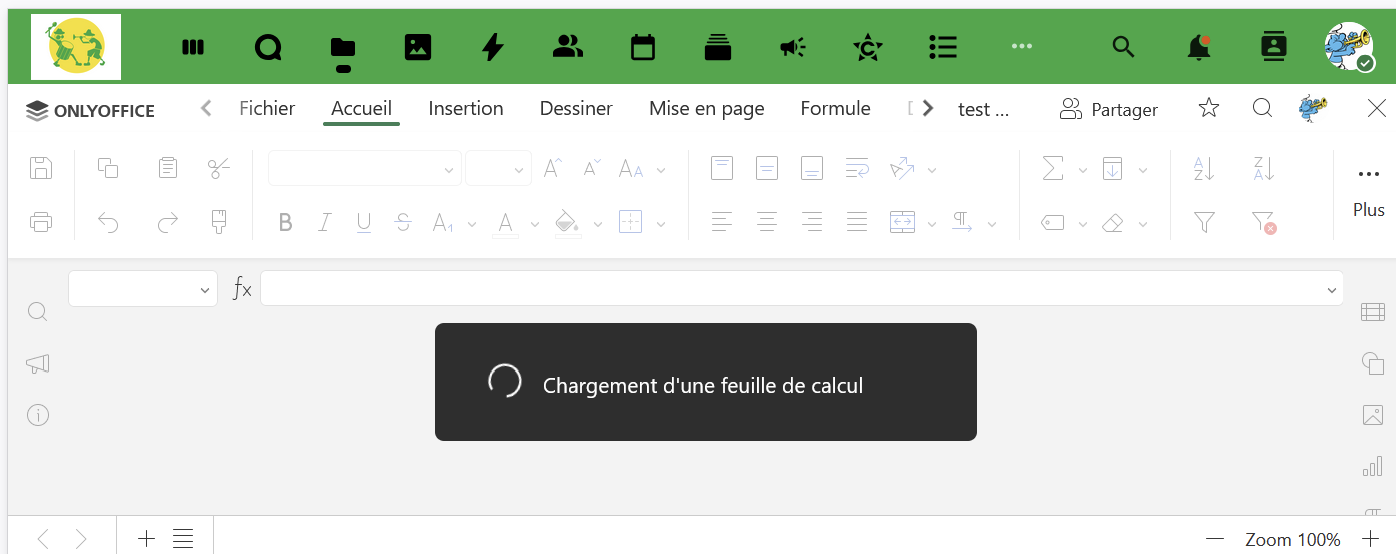This screenshot has width=1396, height=554.
Task: Toggle underline formatting
Action: click(364, 223)
